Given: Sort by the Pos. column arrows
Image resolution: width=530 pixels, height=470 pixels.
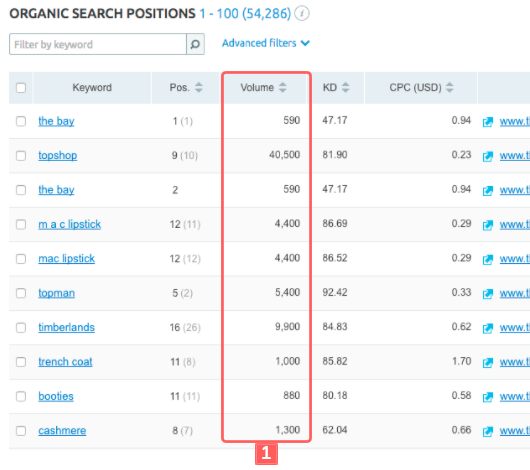Looking at the screenshot, I should (x=199, y=88).
